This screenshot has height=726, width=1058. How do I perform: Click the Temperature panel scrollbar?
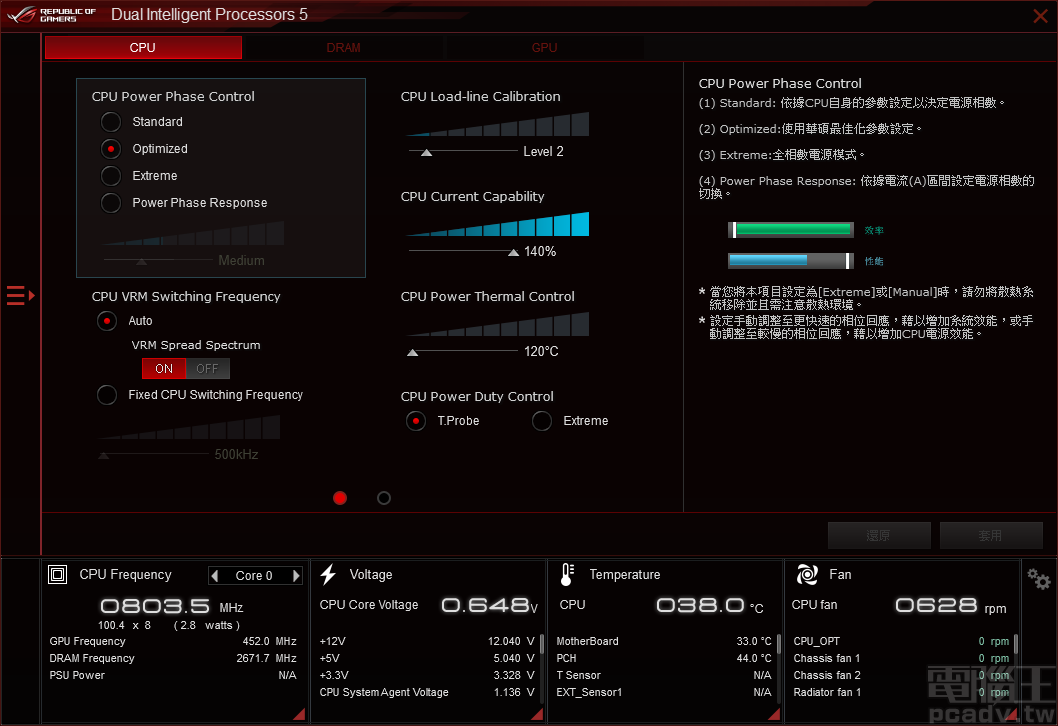point(779,644)
